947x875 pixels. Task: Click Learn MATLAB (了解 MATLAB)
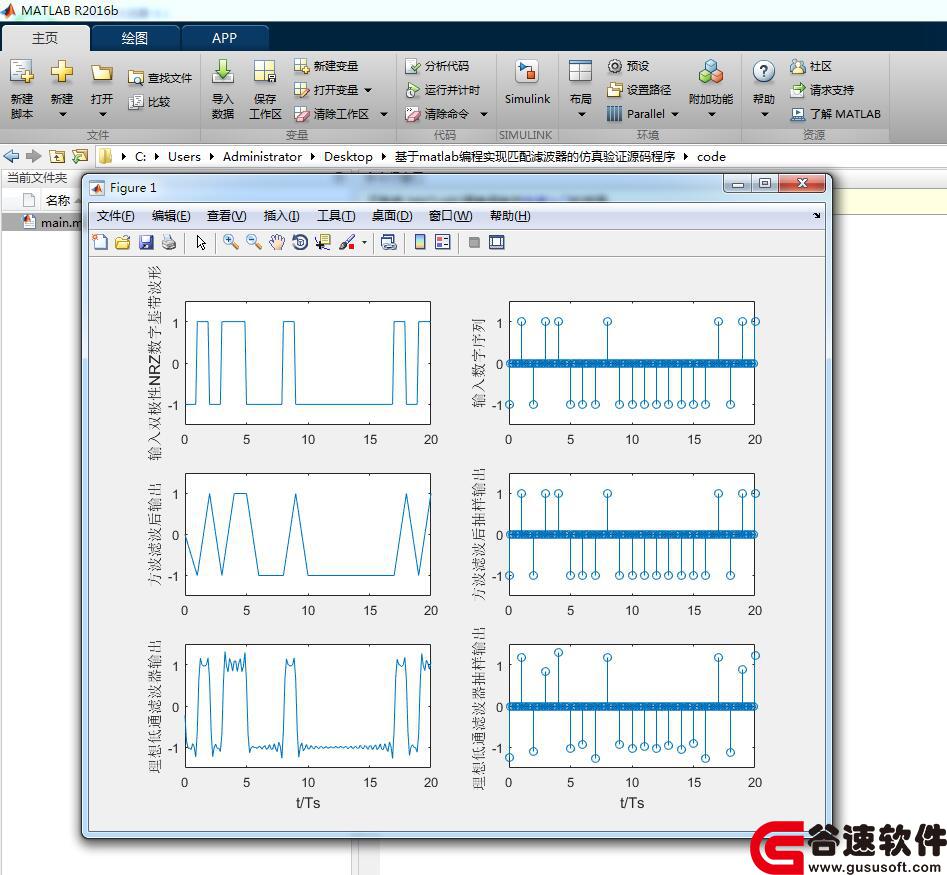click(x=836, y=114)
